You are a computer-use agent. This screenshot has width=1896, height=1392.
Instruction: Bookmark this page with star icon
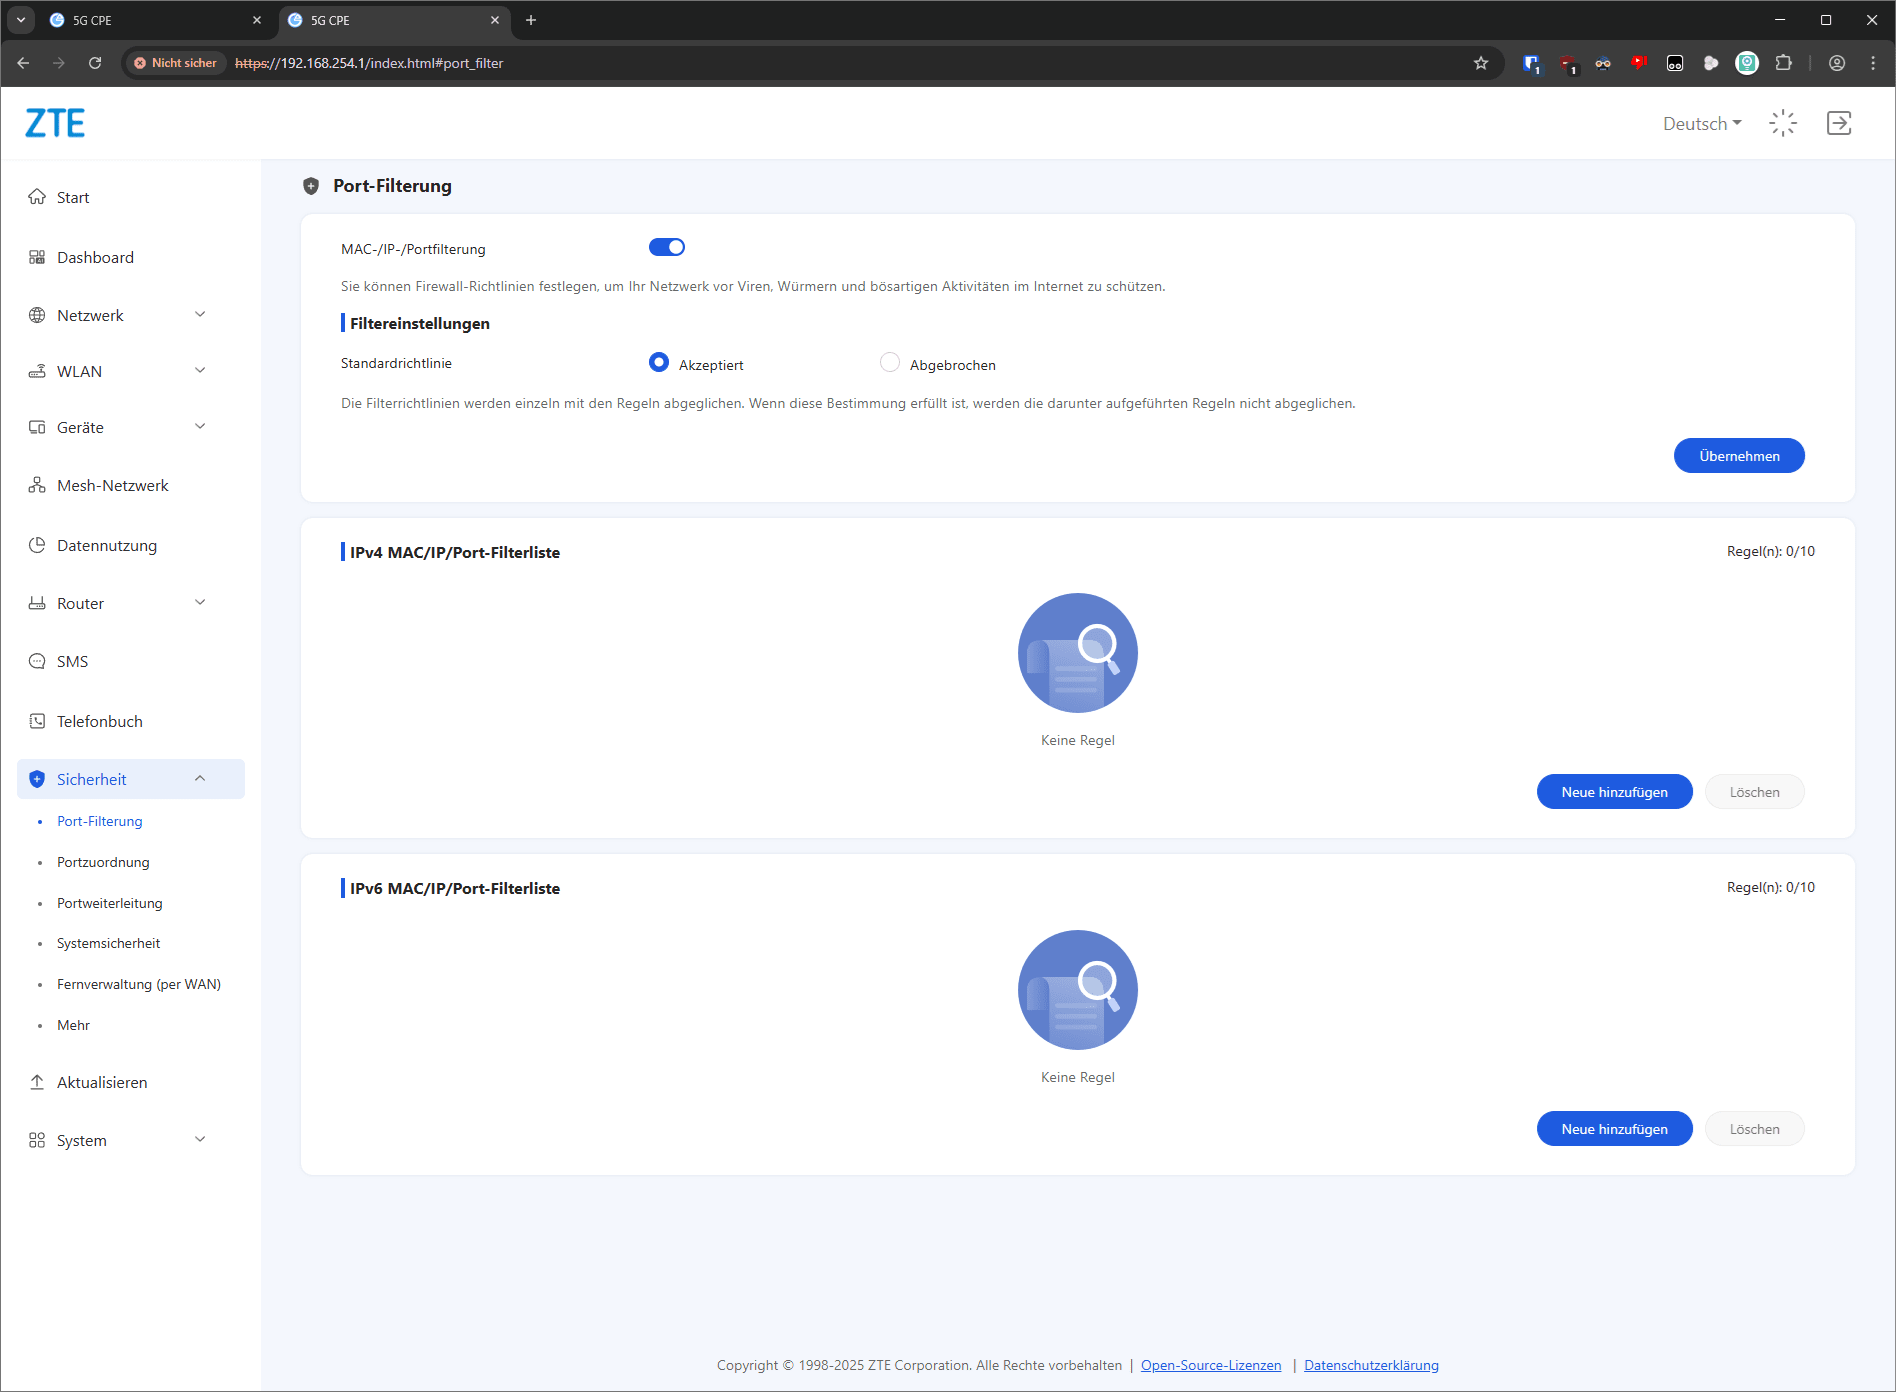pyautogui.click(x=1481, y=63)
